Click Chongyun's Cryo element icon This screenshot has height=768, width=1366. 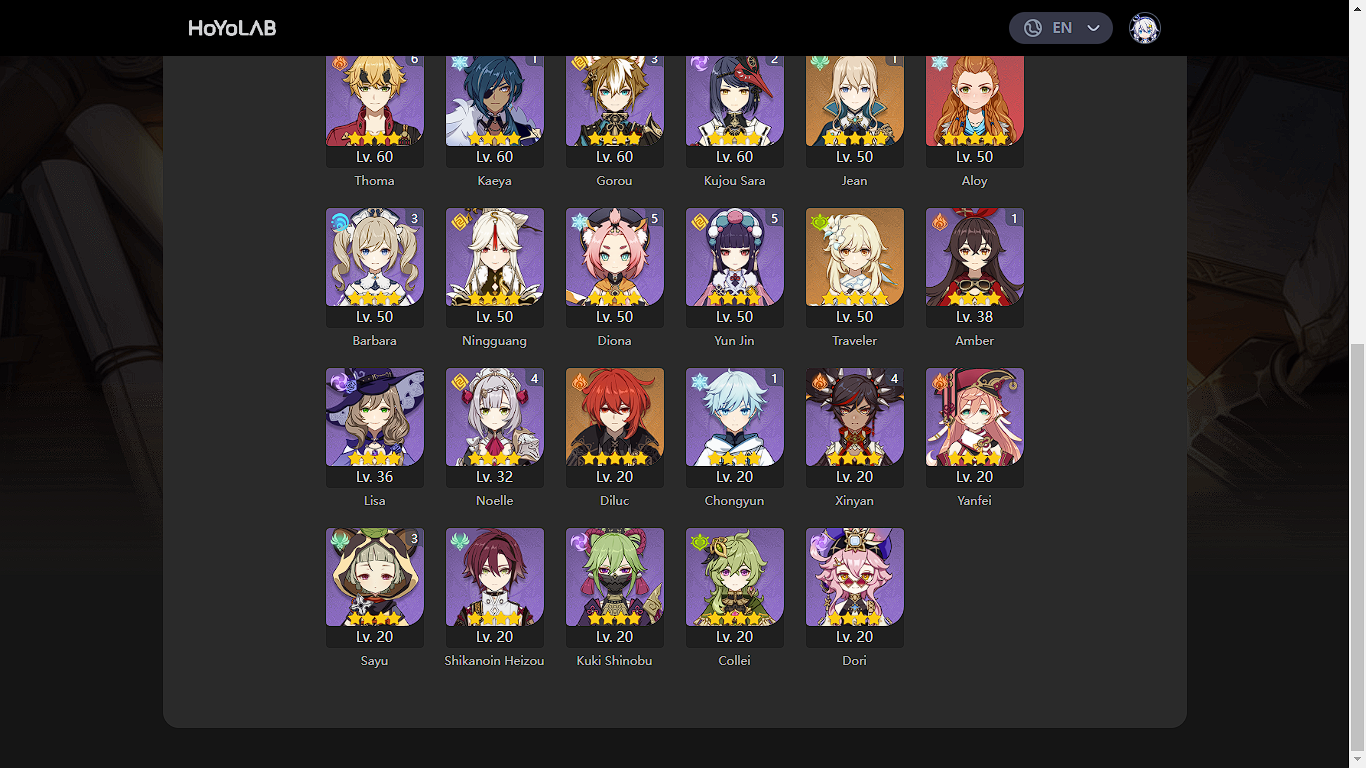(x=701, y=382)
